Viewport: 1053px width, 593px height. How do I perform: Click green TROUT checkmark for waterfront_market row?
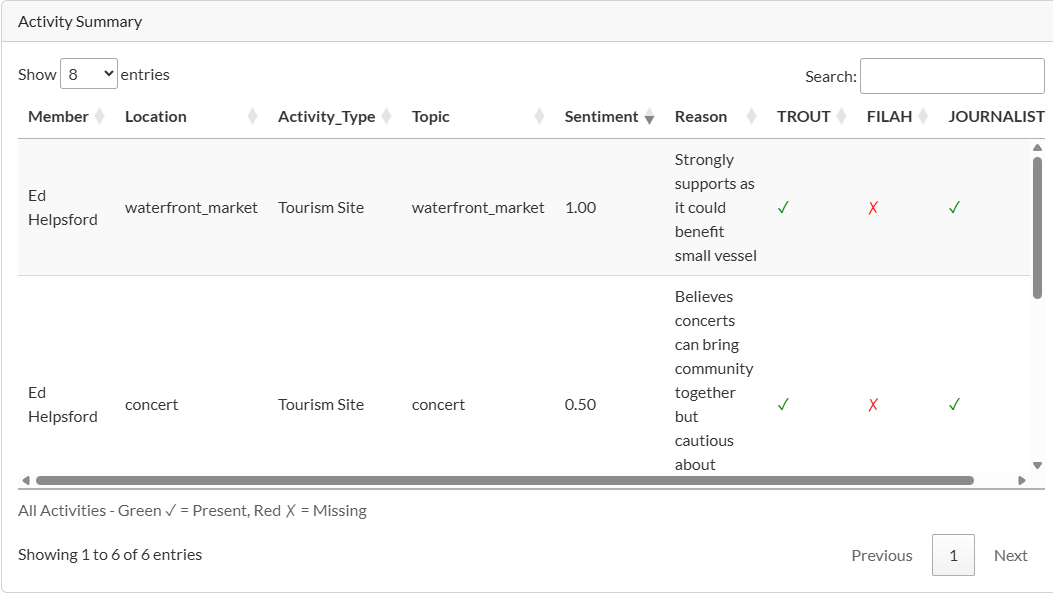click(x=783, y=208)
